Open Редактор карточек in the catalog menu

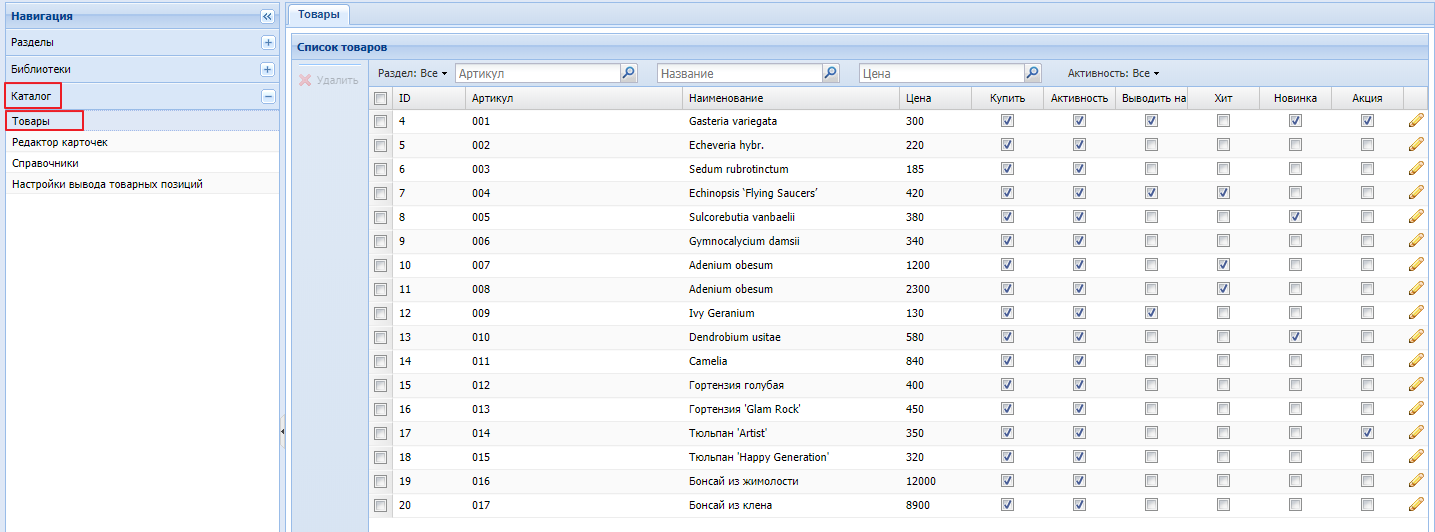60,142
